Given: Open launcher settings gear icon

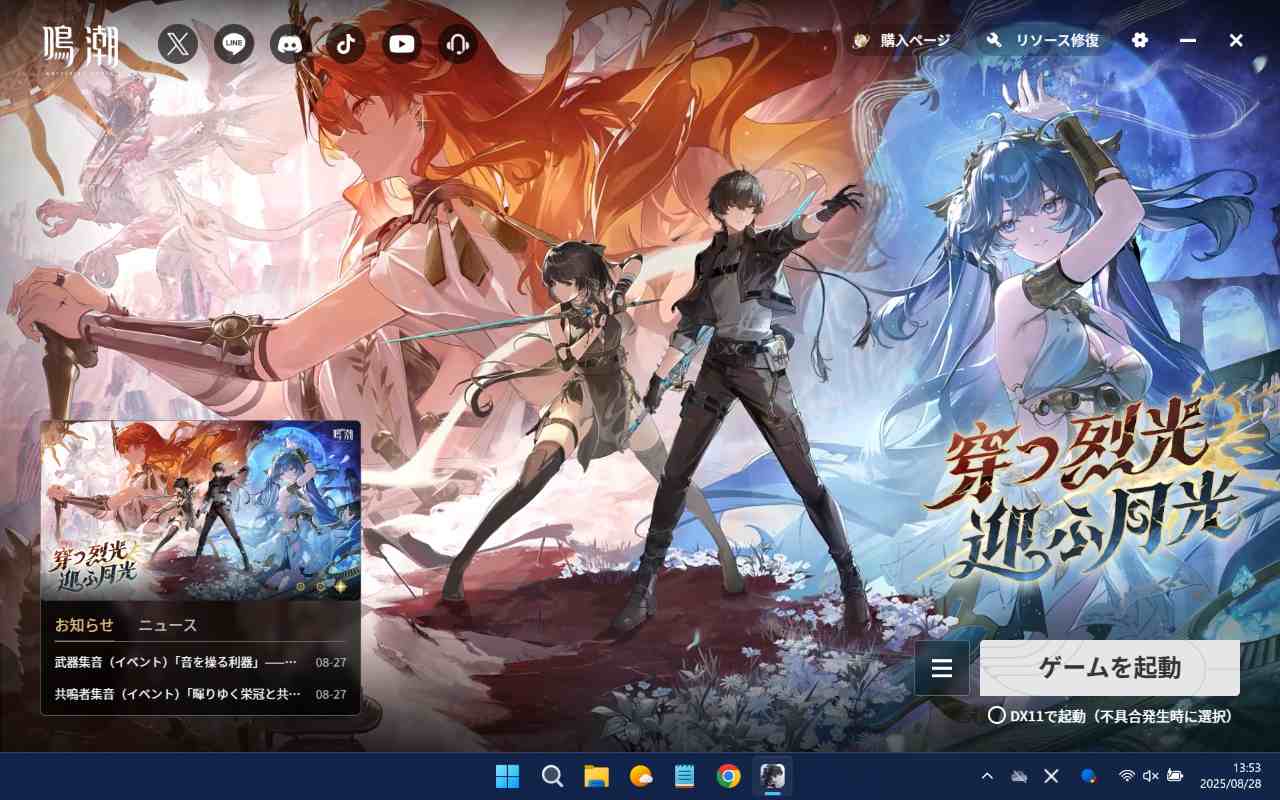Looking at the screenshot, I should coord(1140,40).
